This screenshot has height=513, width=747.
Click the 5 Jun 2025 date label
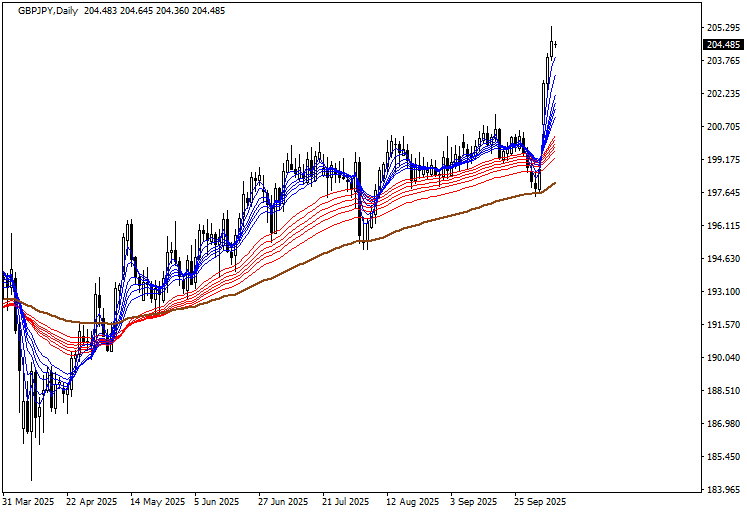pyautogui.click(x=217, y=501)
